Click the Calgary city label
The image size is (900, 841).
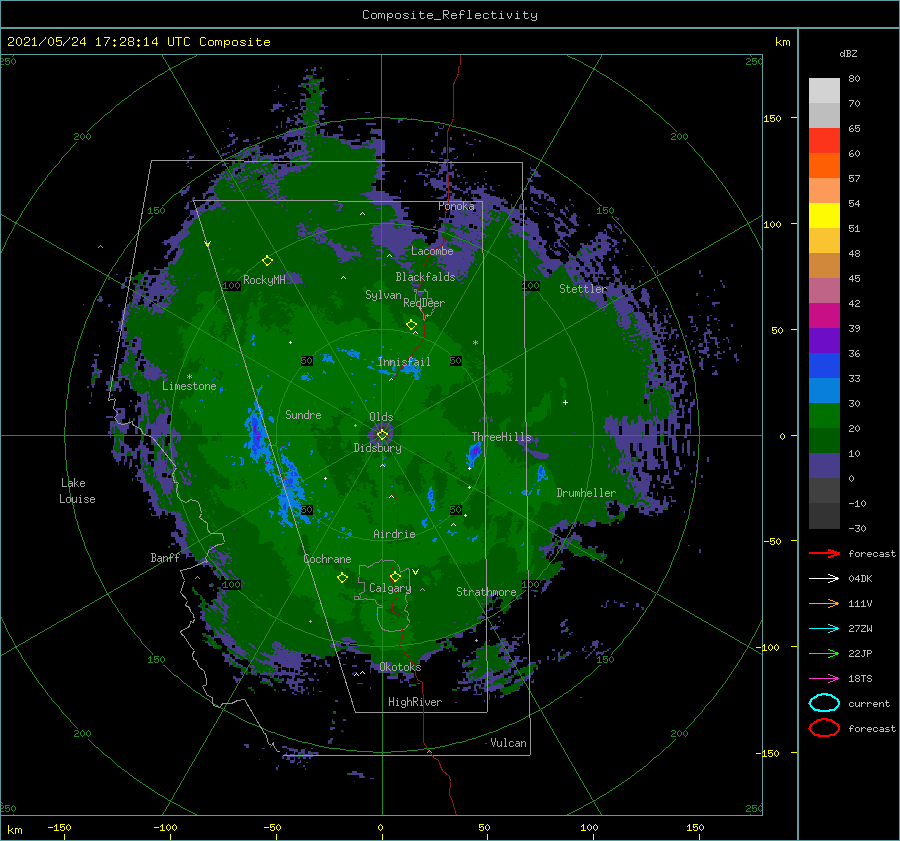pos(390,588)
